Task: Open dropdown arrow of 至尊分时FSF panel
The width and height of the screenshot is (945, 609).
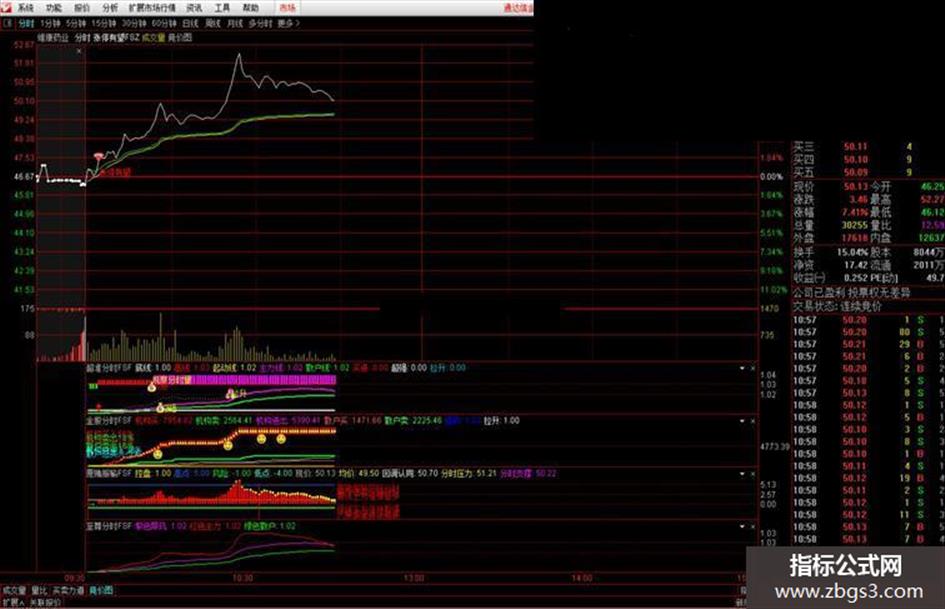Action: pyautogui.click(x=742, y=526)
